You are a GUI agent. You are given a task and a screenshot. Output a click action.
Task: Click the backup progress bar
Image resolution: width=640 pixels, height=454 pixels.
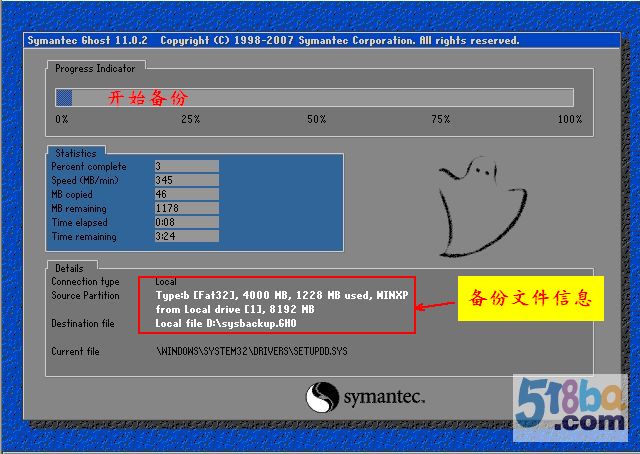tap(314, 98)
